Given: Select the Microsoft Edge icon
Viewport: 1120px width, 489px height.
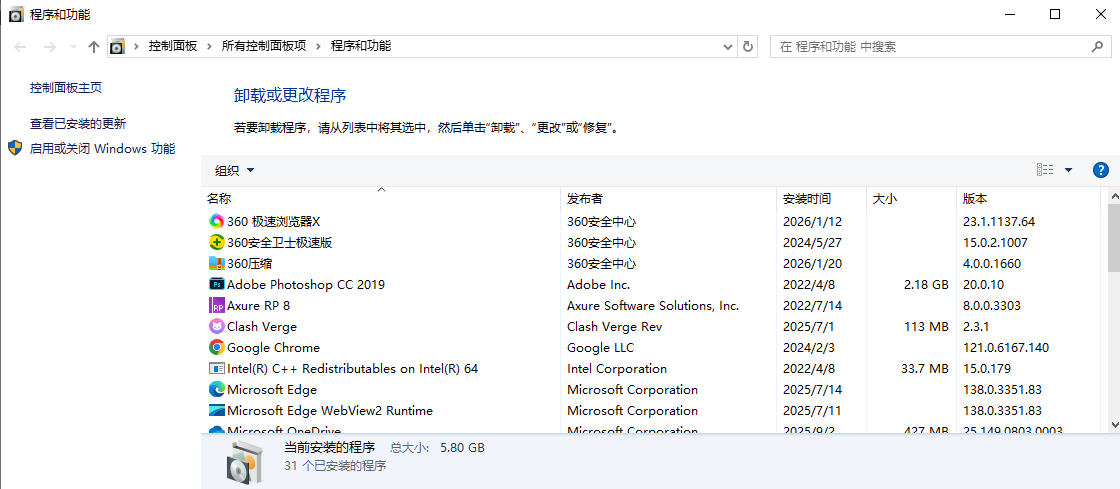Looking at the screenshot, I should (216, 389).
